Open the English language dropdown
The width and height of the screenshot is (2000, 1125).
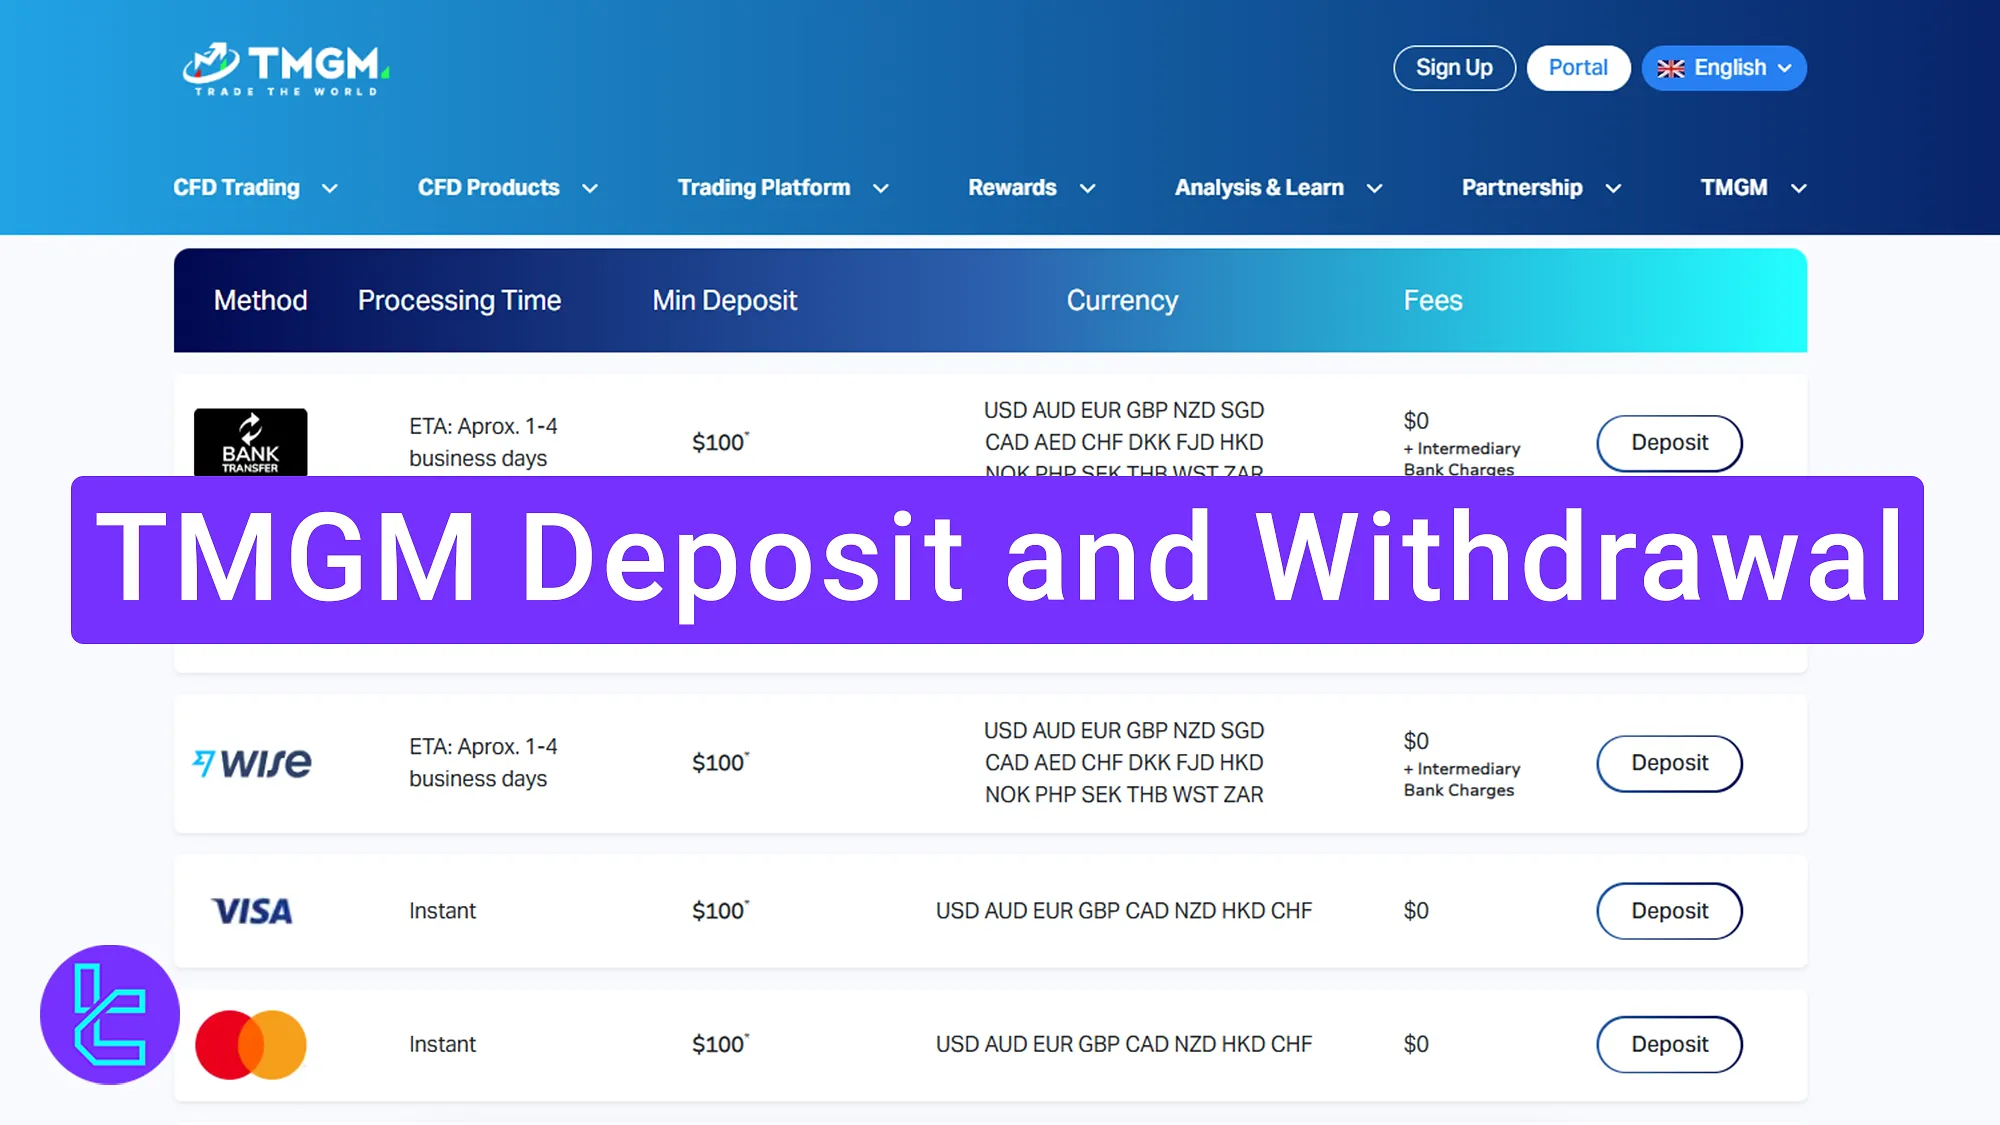pos(1724,68)
